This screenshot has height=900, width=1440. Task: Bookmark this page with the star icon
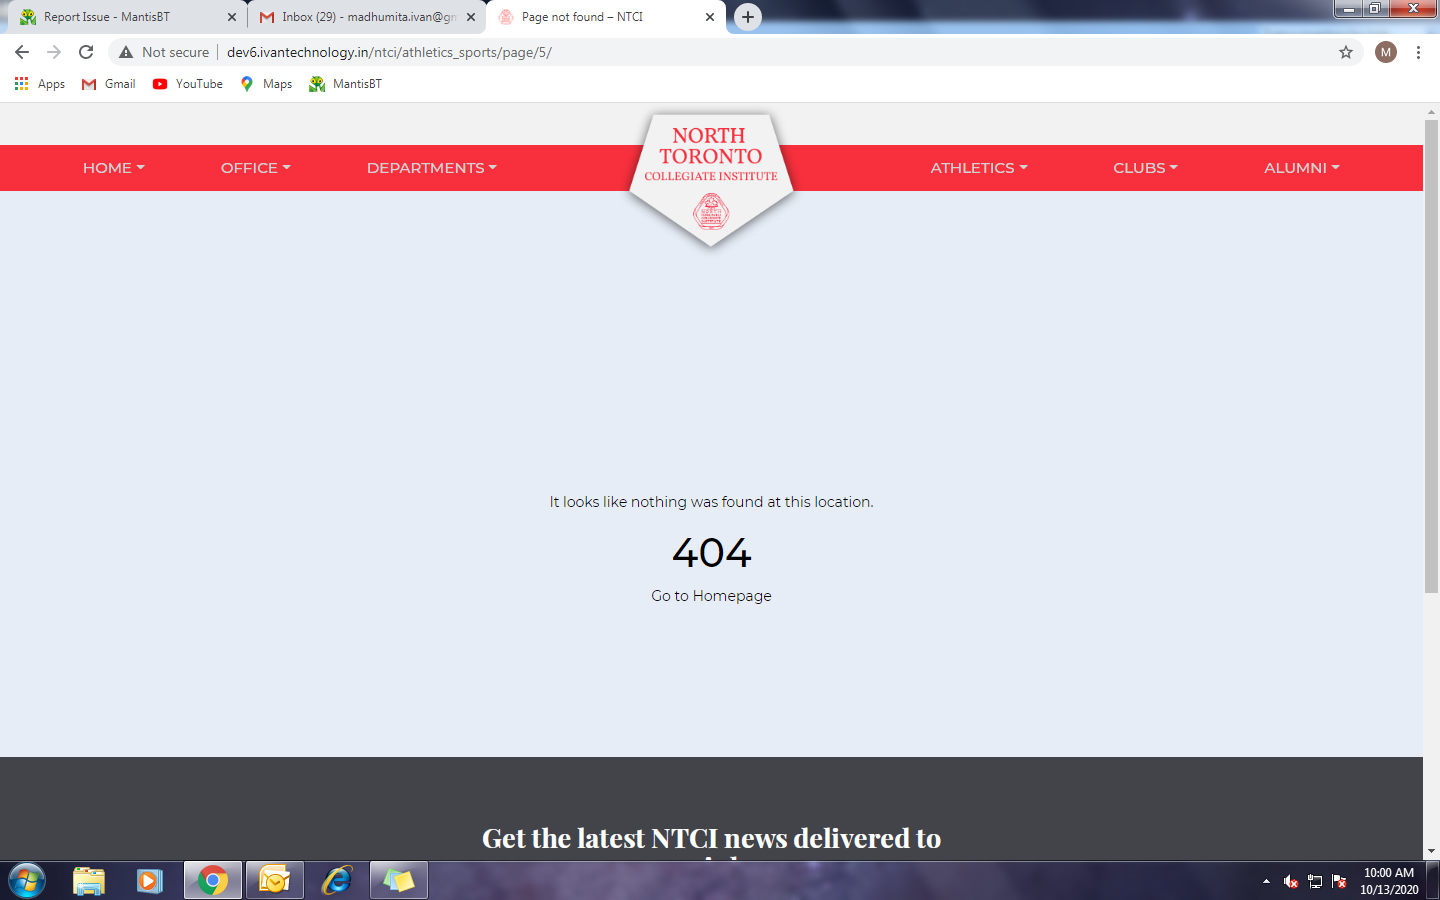pos(1346,52)
